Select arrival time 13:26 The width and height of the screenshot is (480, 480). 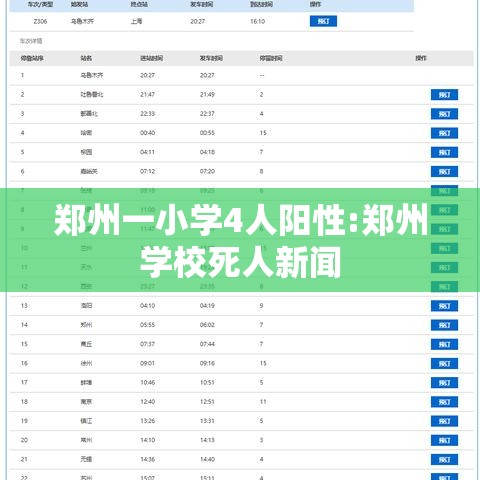pos(147,421)
